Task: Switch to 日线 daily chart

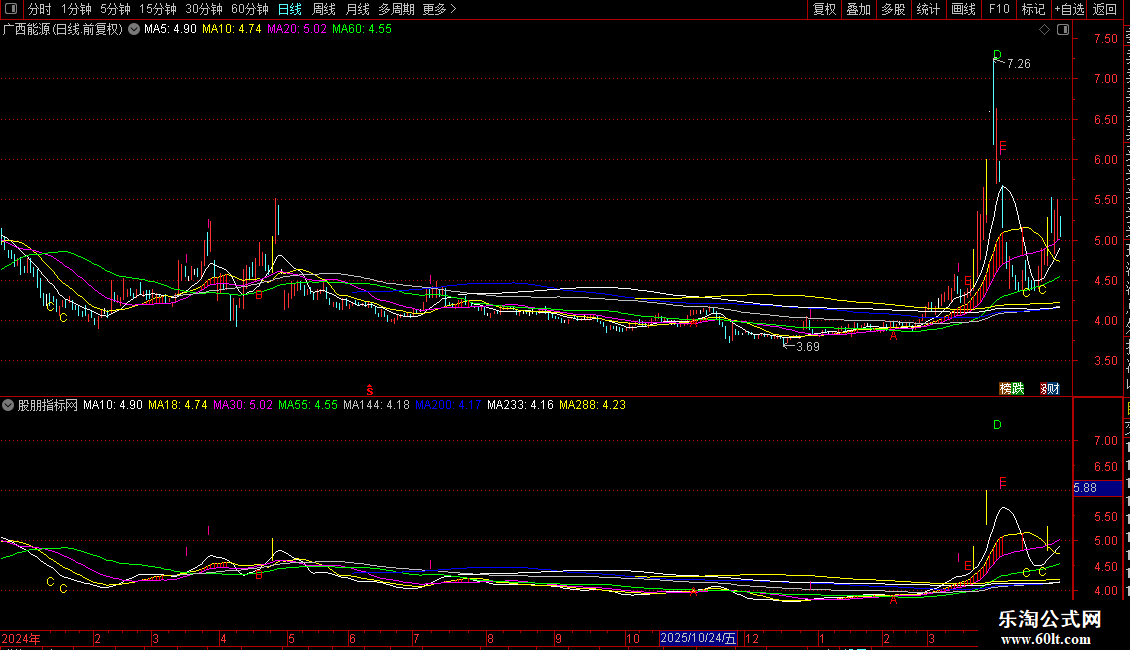Action: point(290,9)
